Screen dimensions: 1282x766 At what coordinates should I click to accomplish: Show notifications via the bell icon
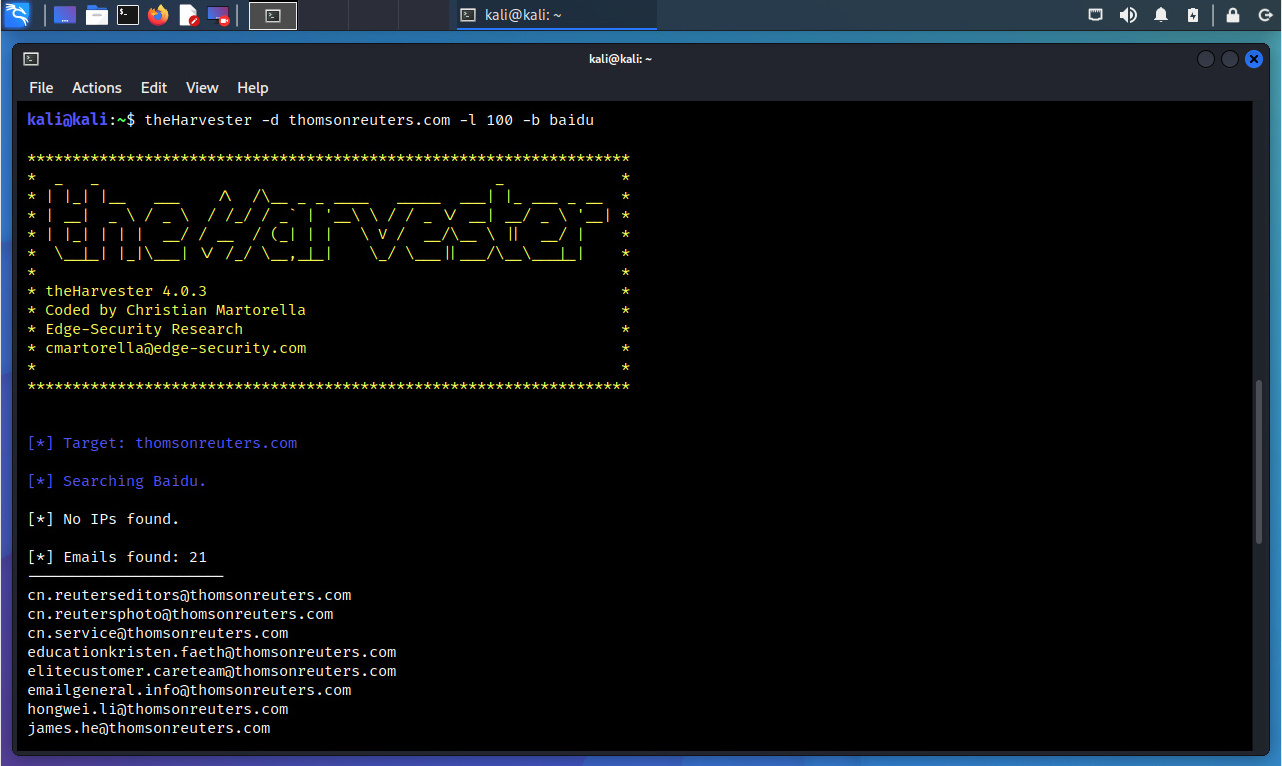coord(1161,15)
